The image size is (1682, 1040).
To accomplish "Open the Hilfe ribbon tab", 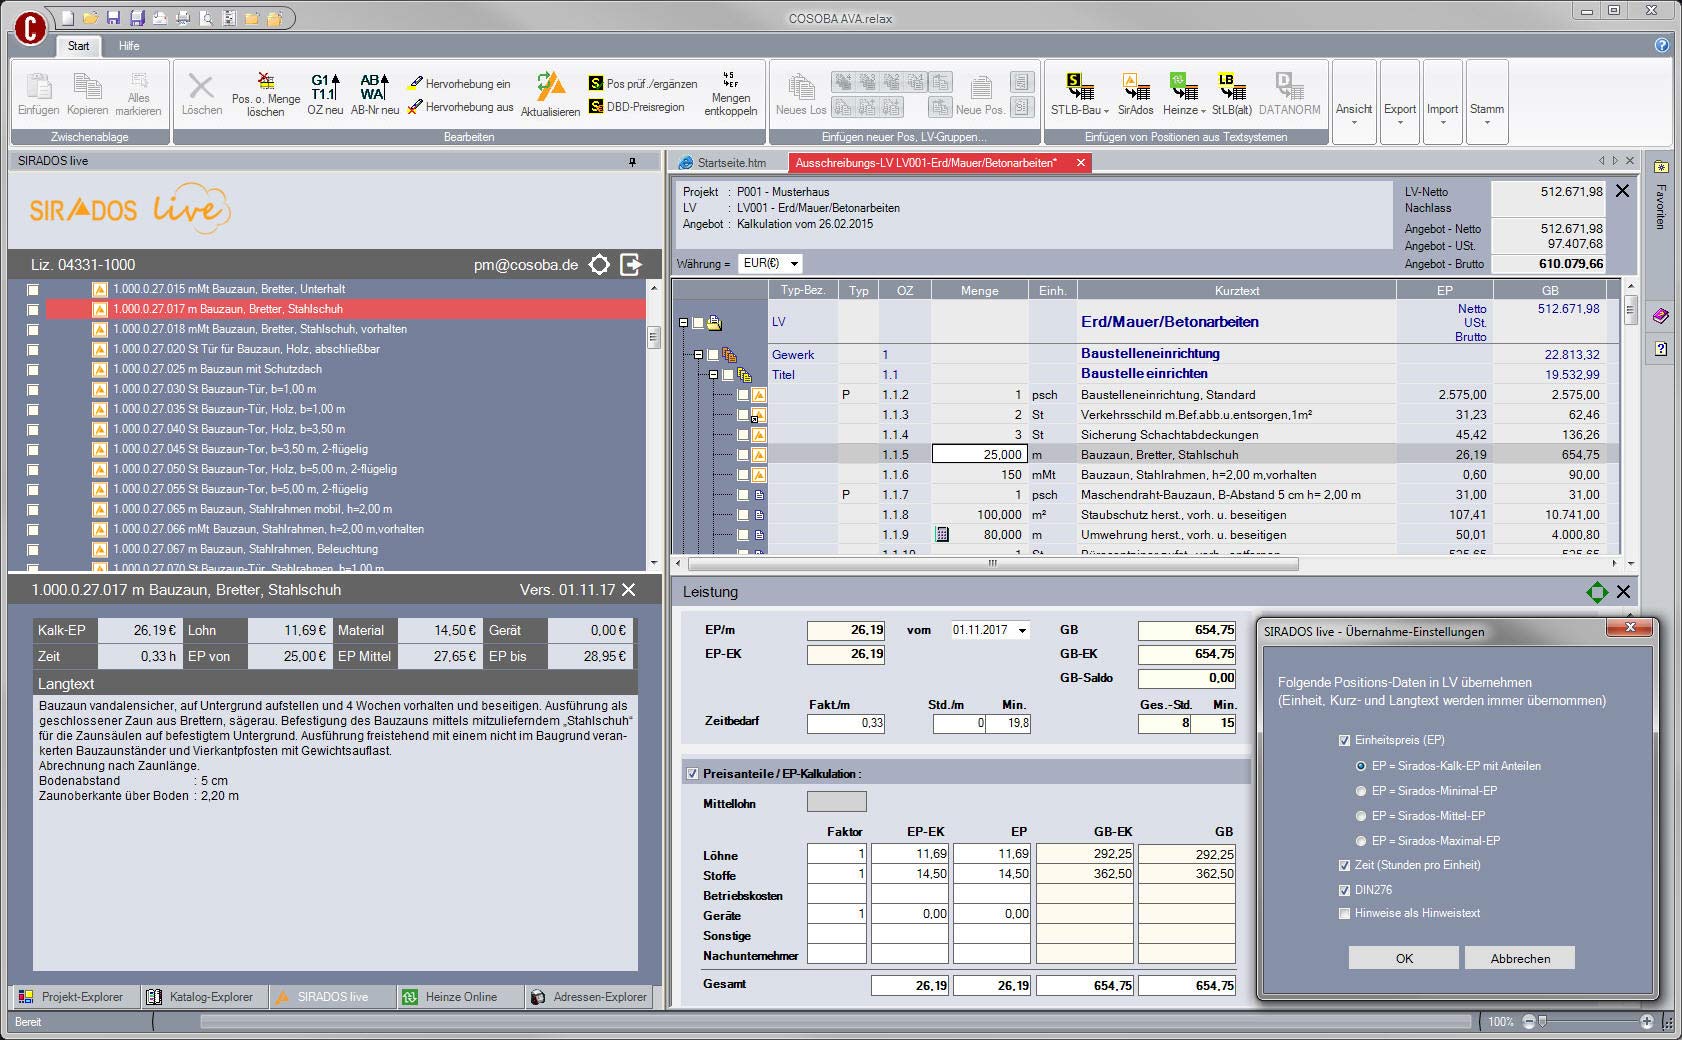I will click(x=129, y=46).
